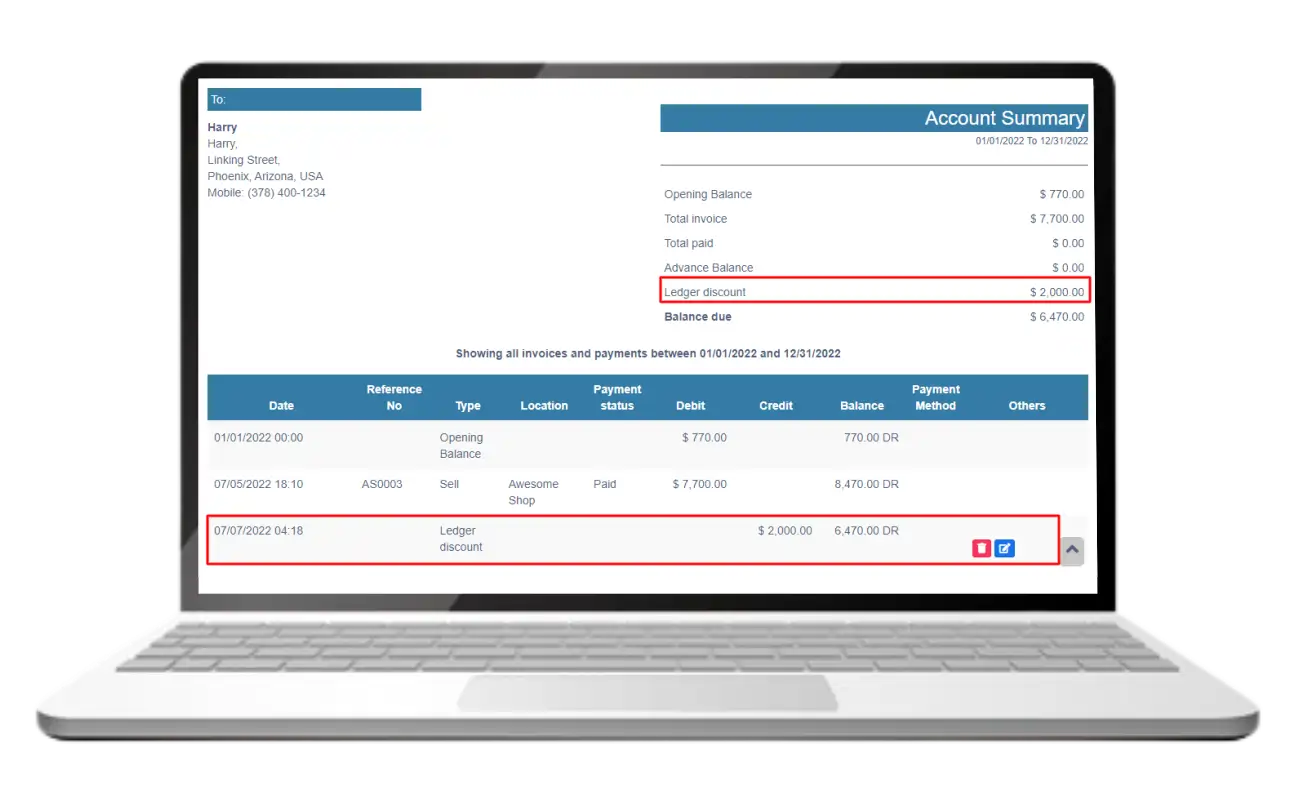Click the Others column header
Viewport: 1306px width, 796px height.
pos(1026,406)
